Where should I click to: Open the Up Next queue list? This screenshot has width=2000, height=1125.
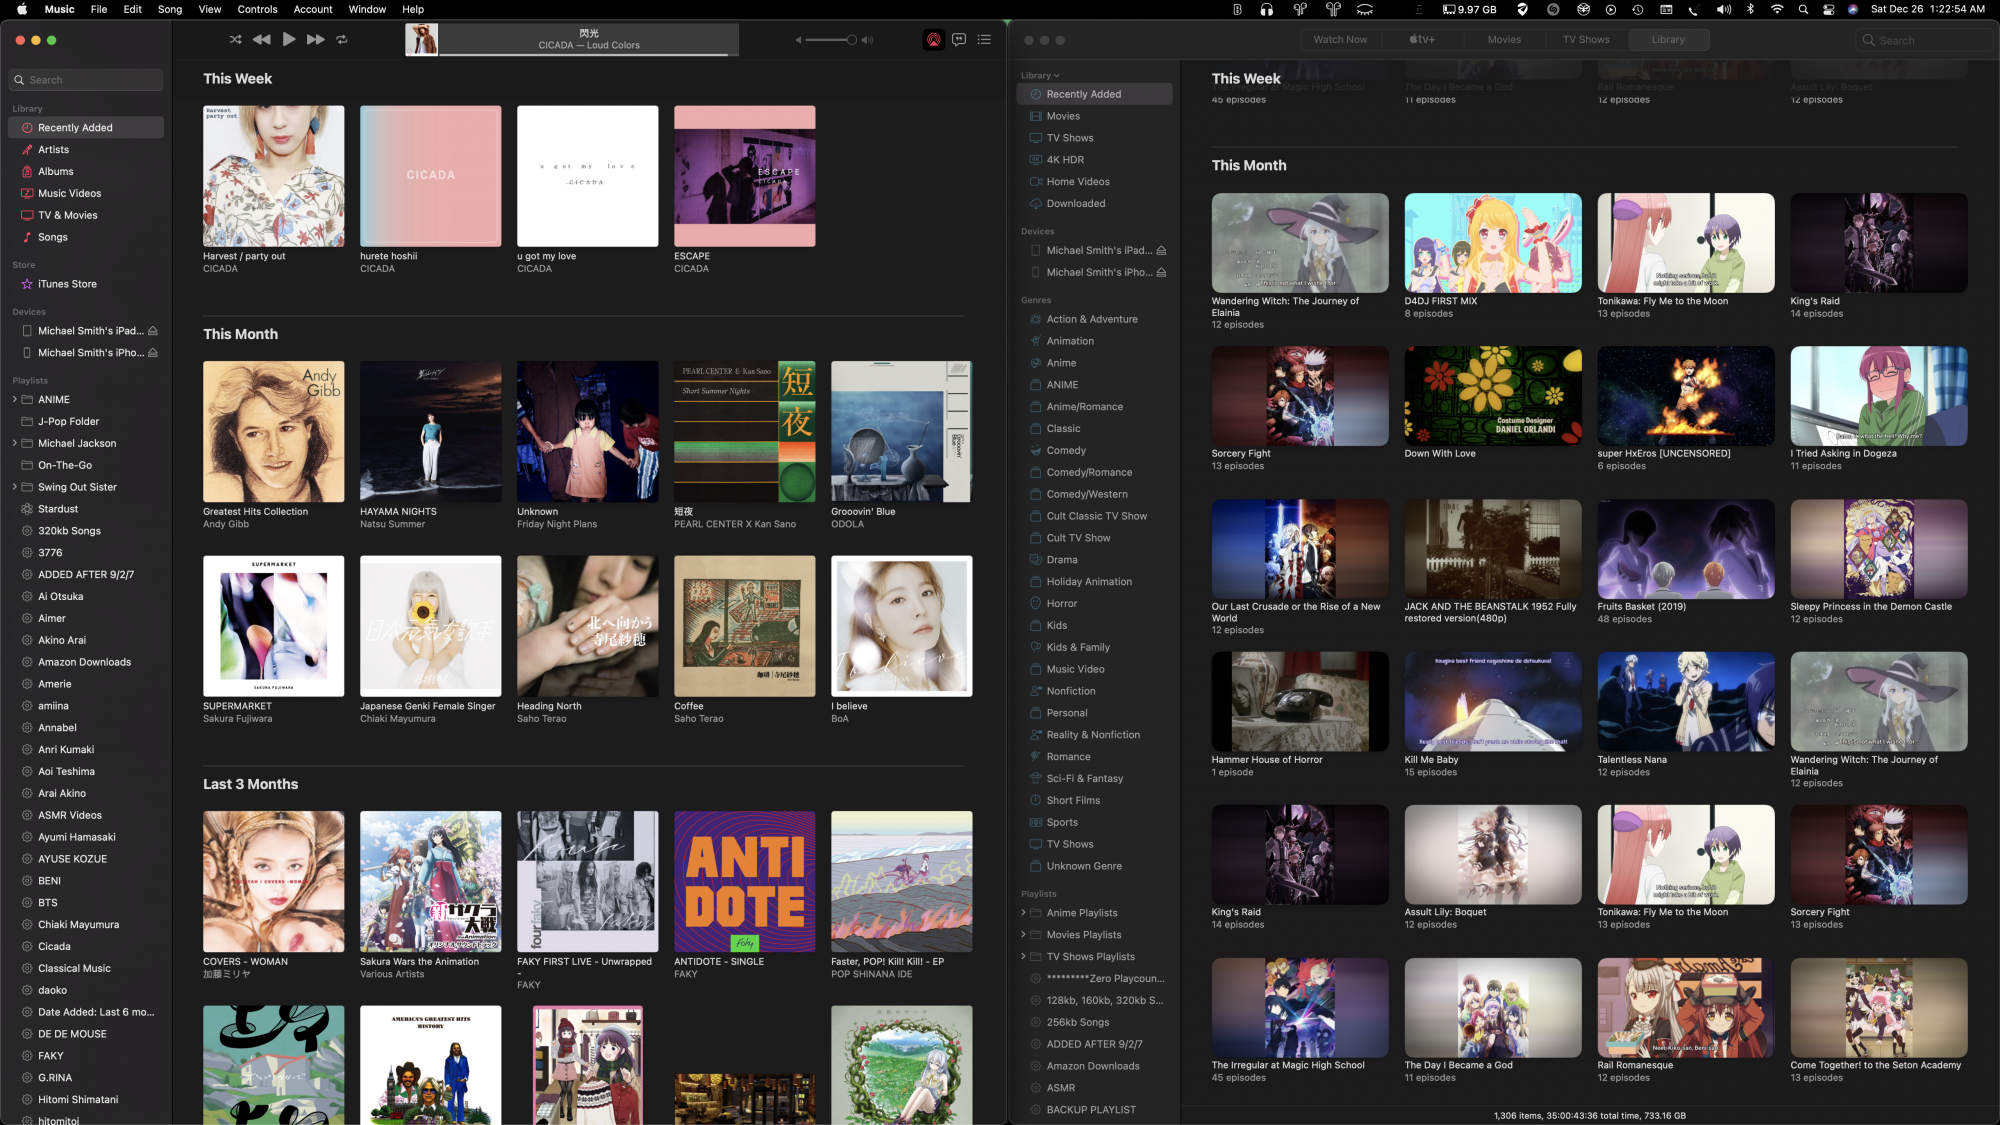click(x=985, y=40)
